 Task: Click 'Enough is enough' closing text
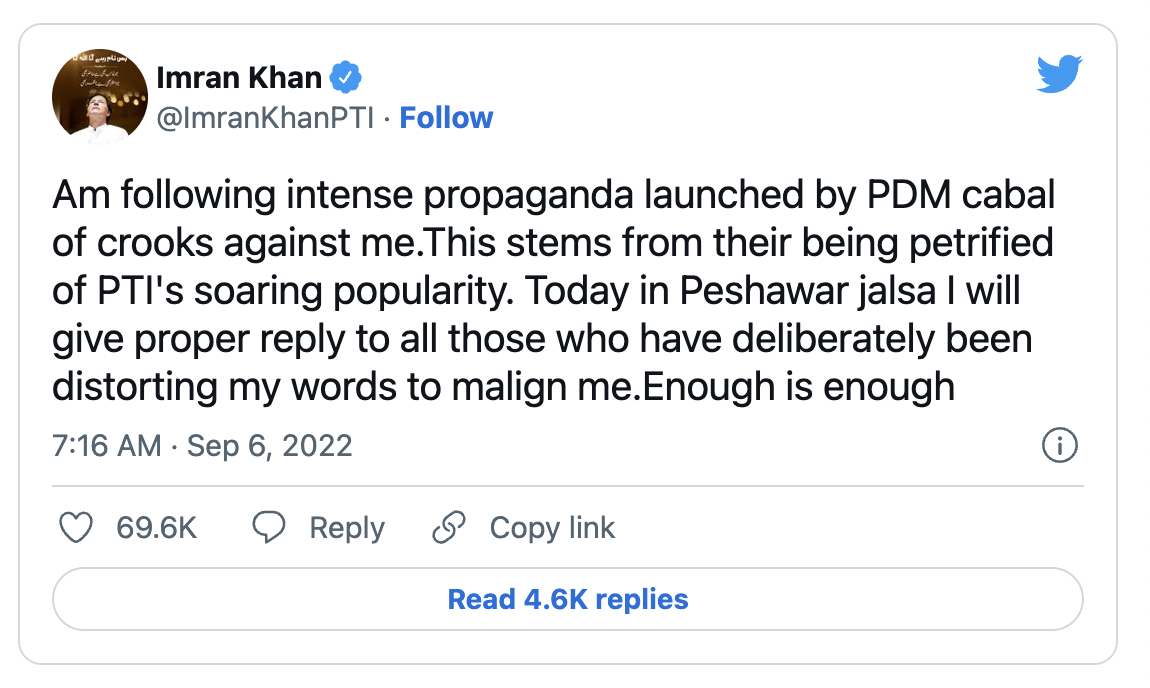[799, 387]
